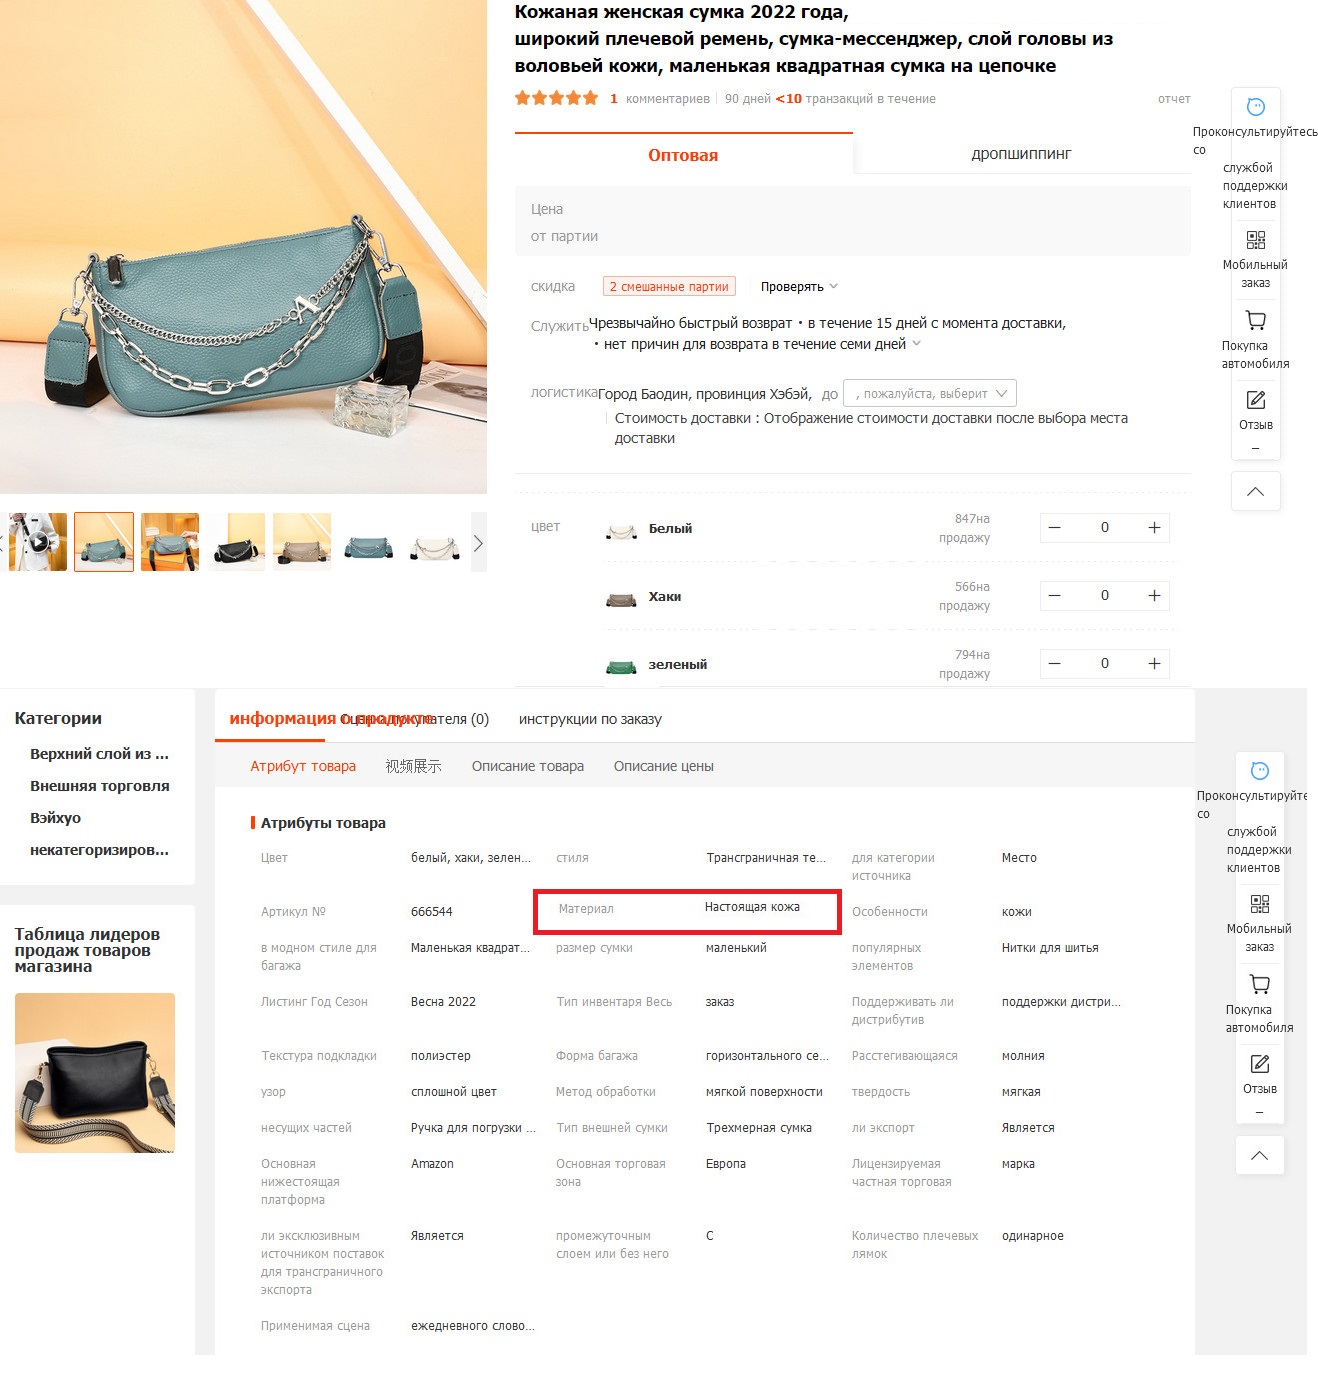
Task: Switch to дропшиппинг tab
Action: [1021, 154]
